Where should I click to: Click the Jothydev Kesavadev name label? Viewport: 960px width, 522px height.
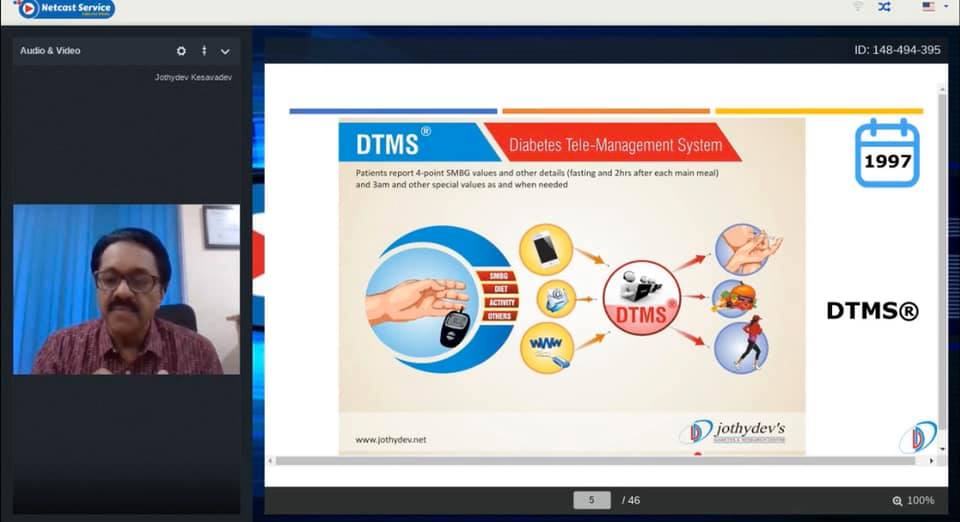tap(193, 78)
